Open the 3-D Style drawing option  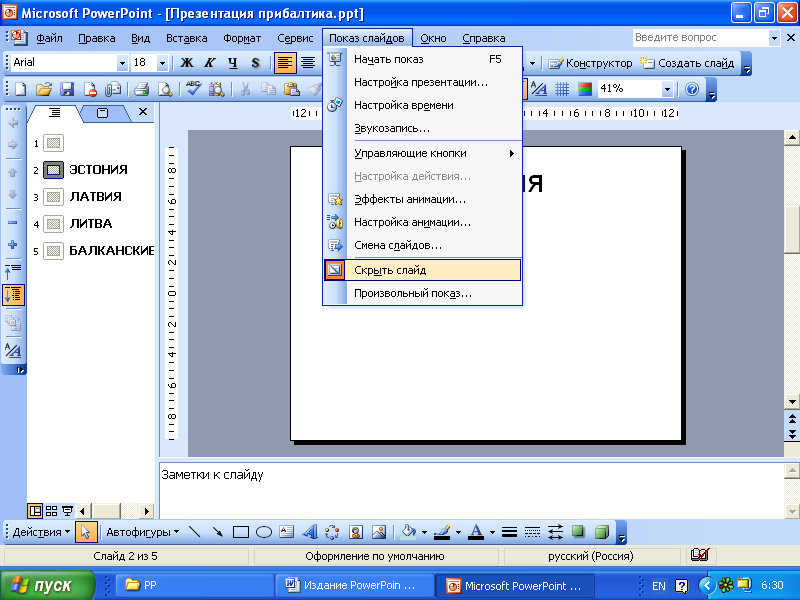[x=602, y=532]
